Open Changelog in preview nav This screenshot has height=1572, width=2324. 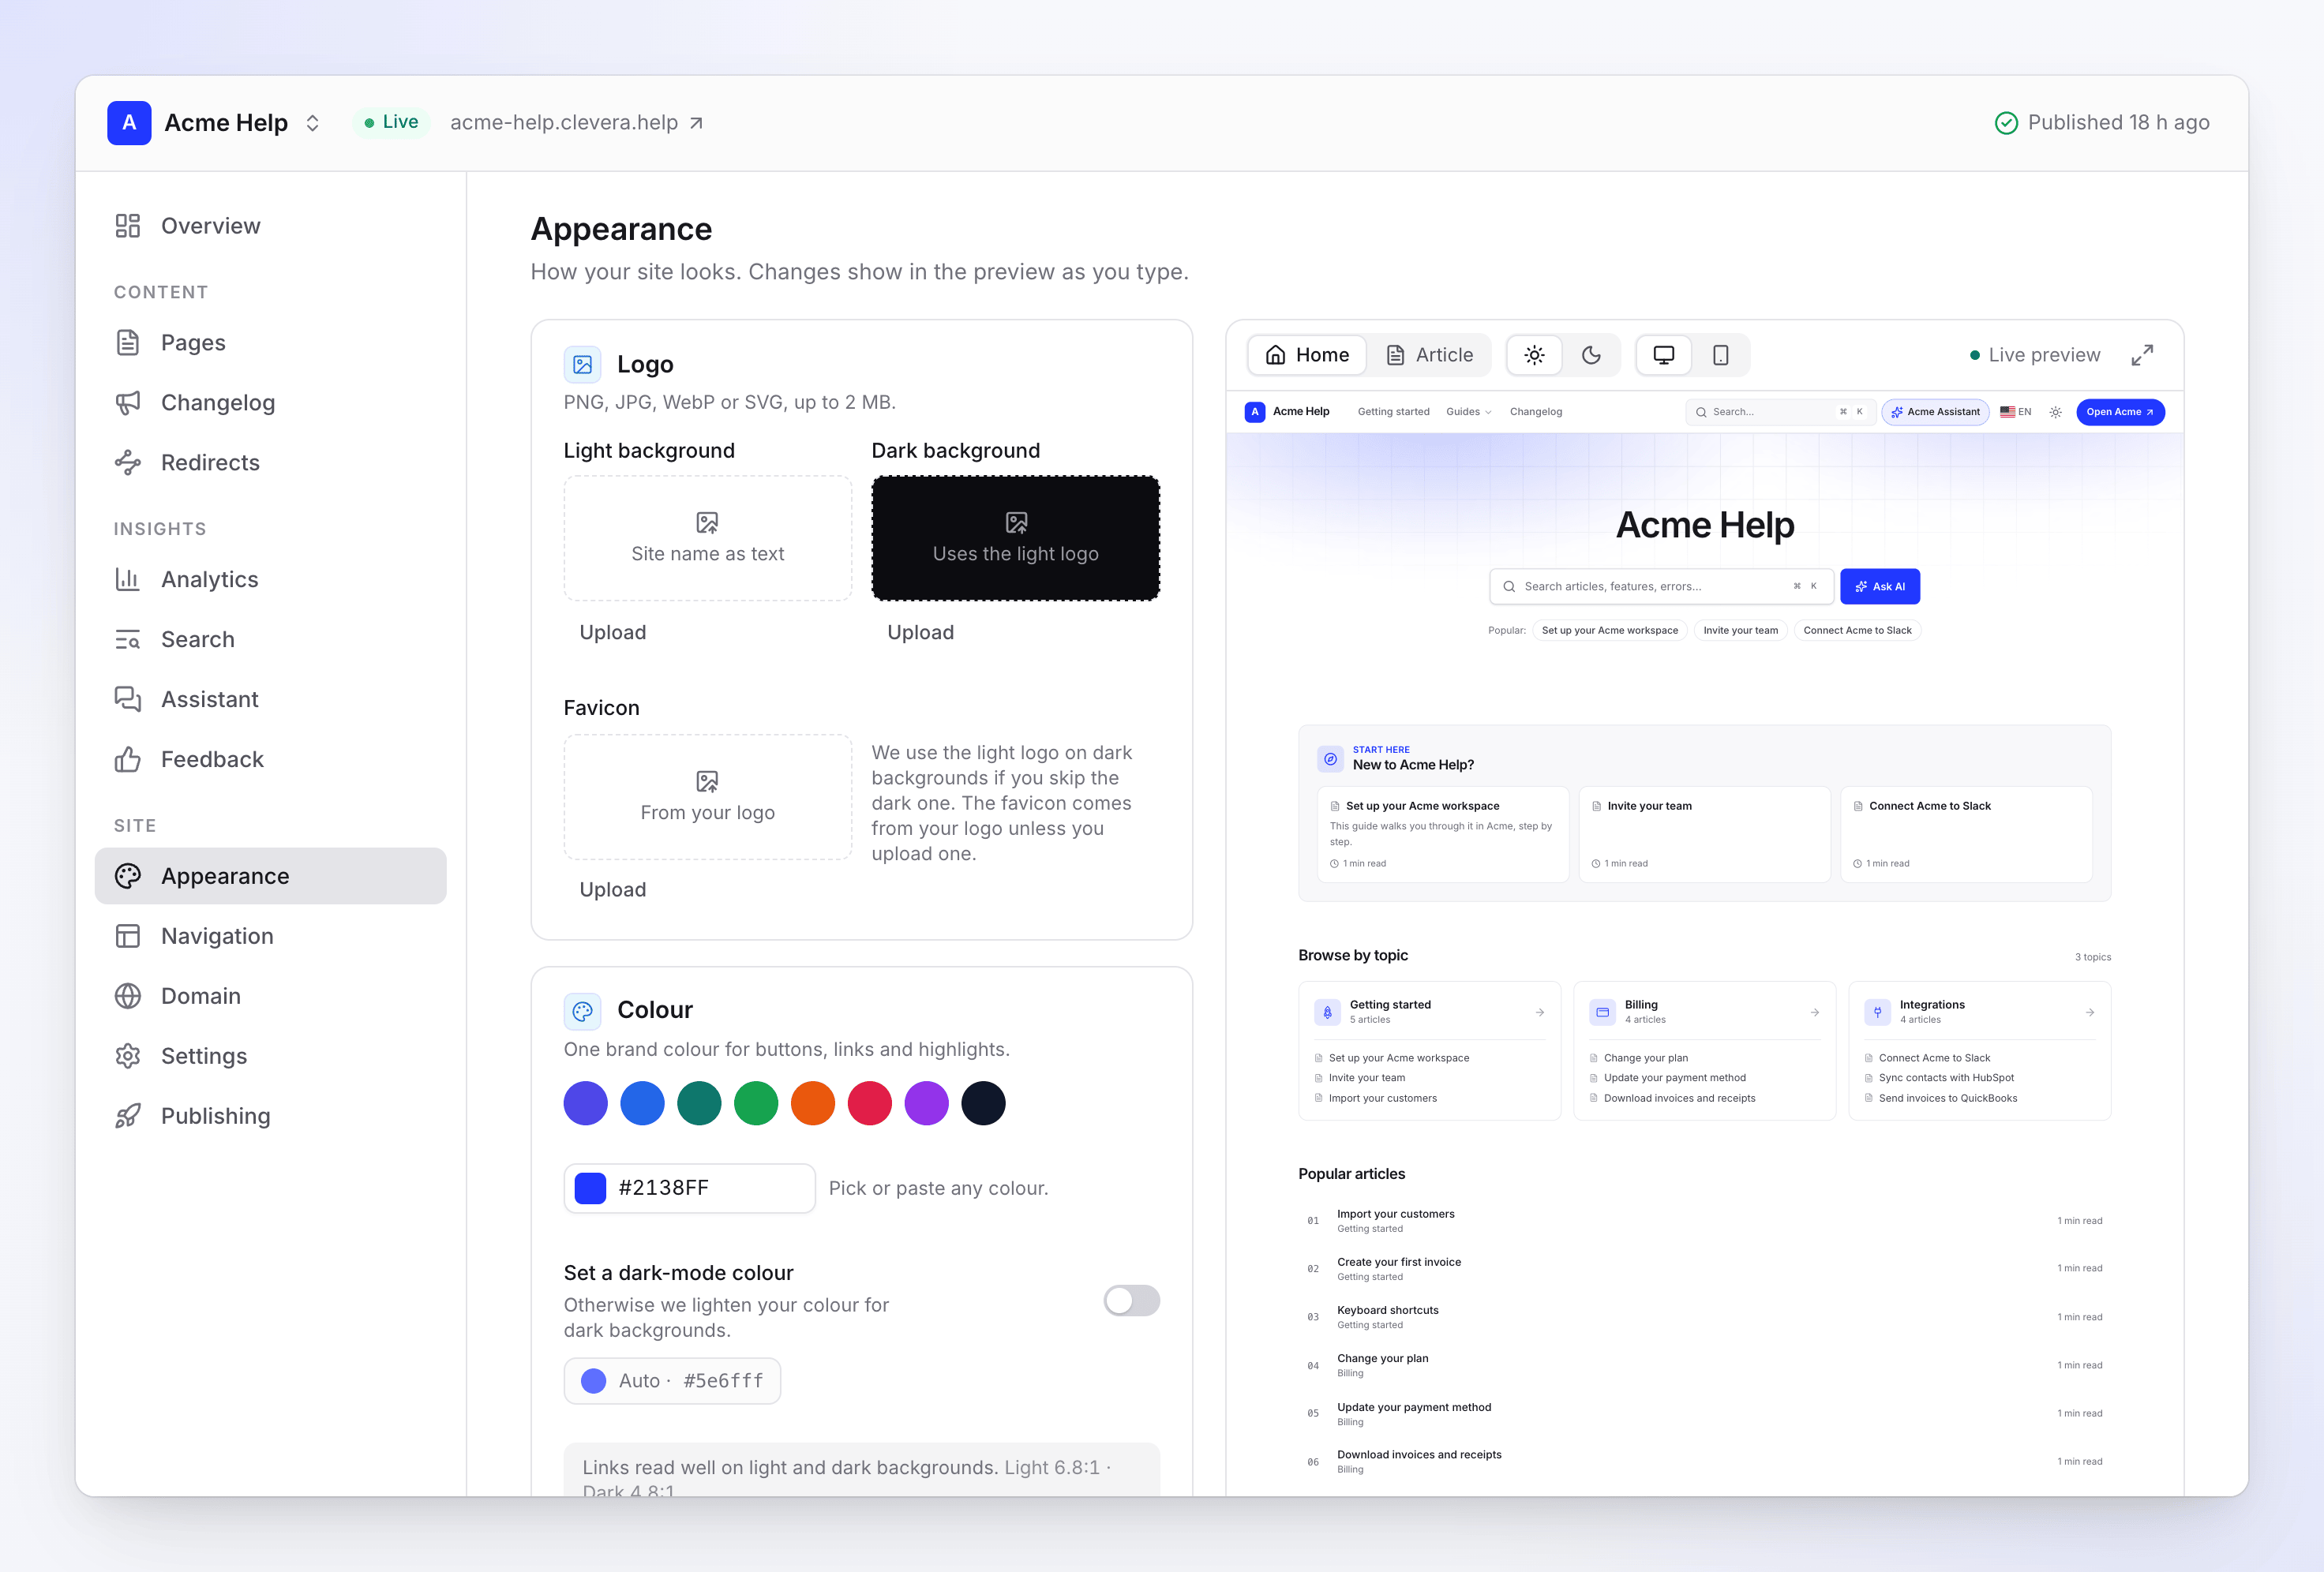point(1535,412)
